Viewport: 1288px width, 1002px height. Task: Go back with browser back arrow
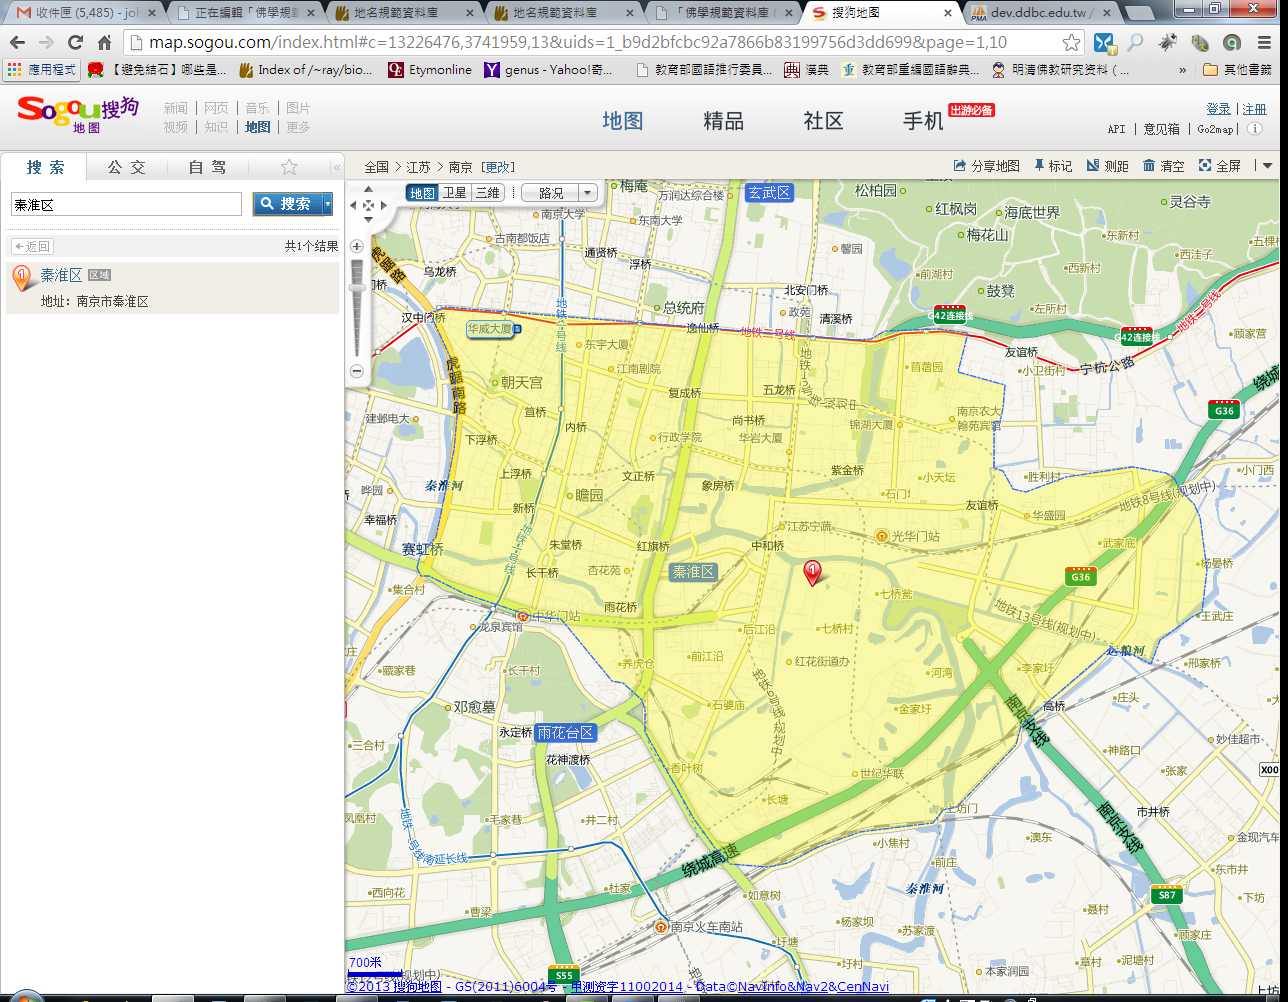(17, 43)
